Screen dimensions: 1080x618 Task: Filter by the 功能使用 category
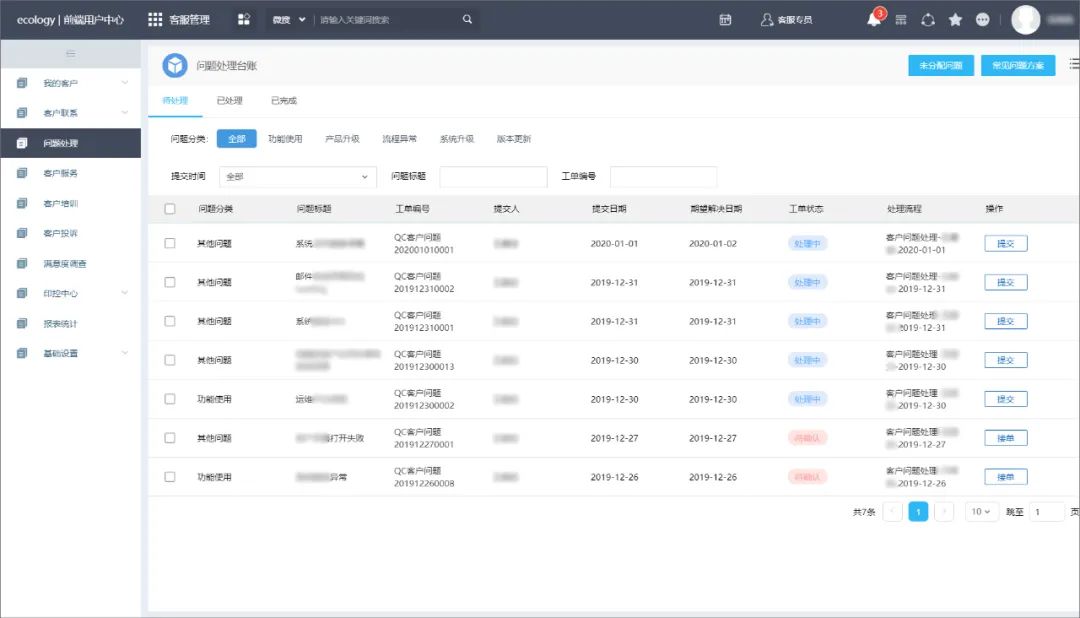pos(285,138)
